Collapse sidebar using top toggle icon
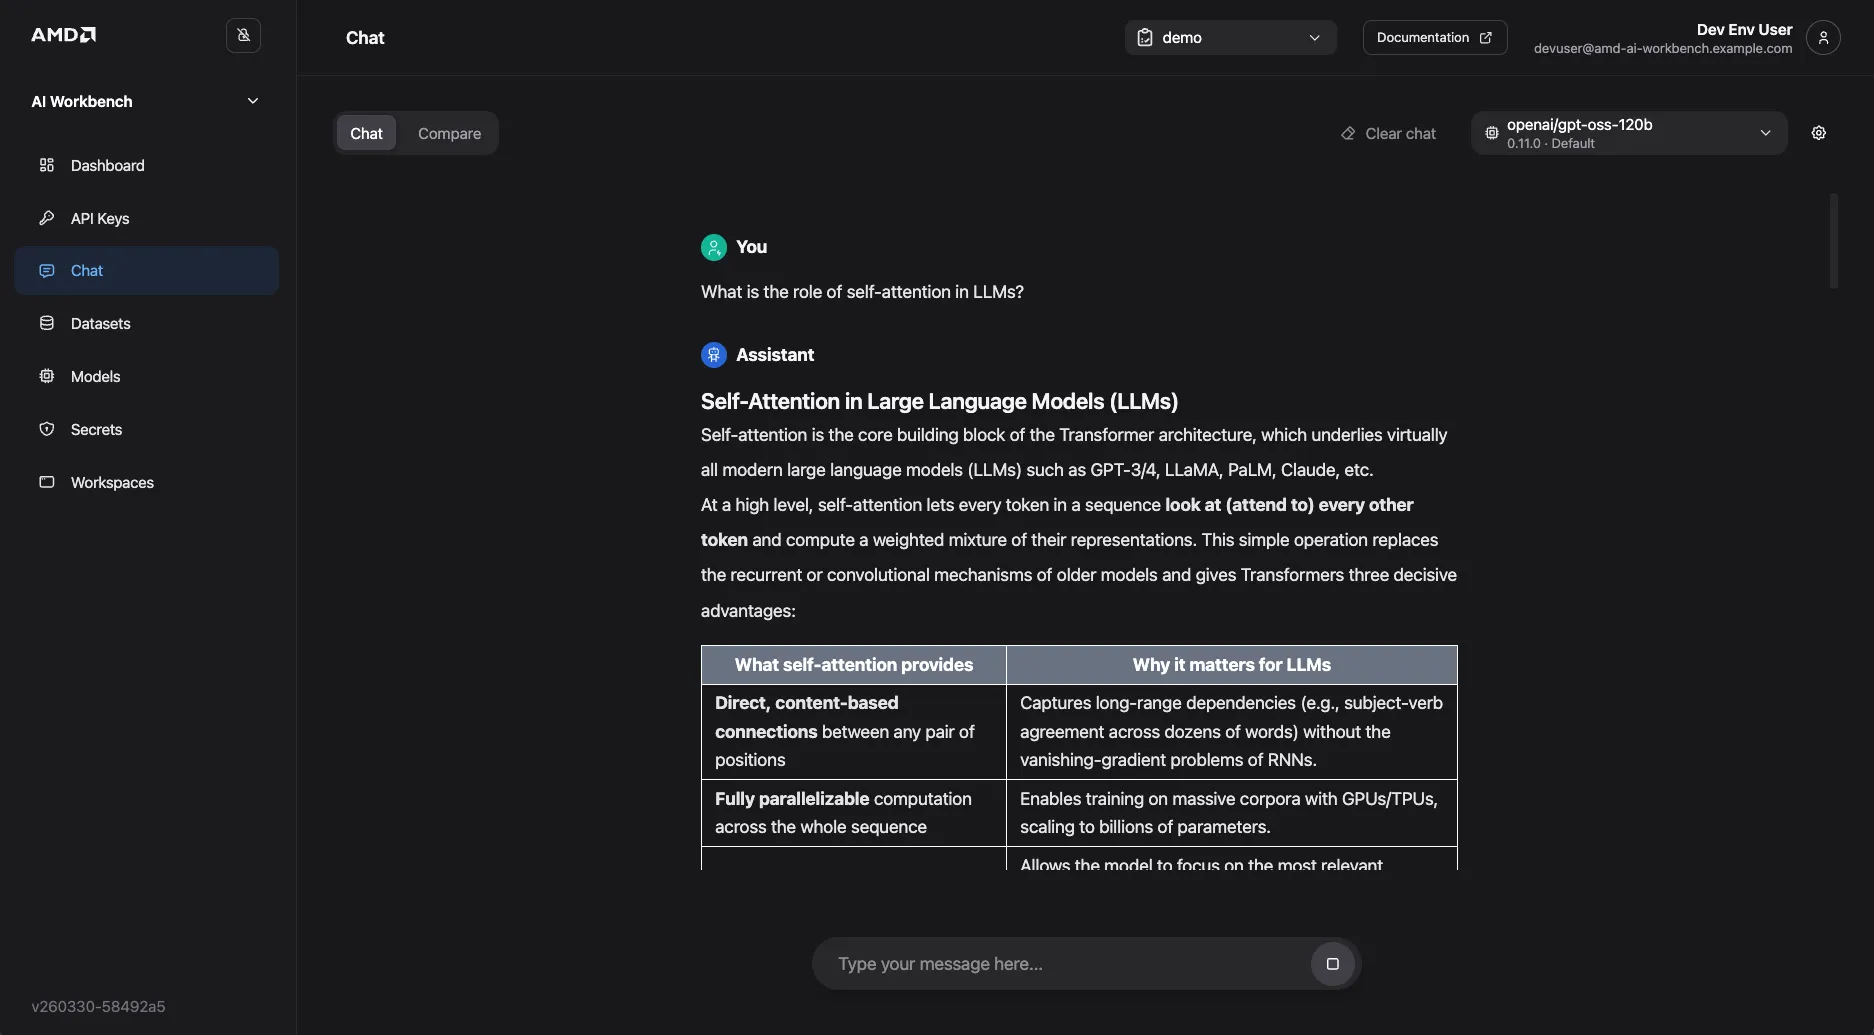 [x=243, y=35]
